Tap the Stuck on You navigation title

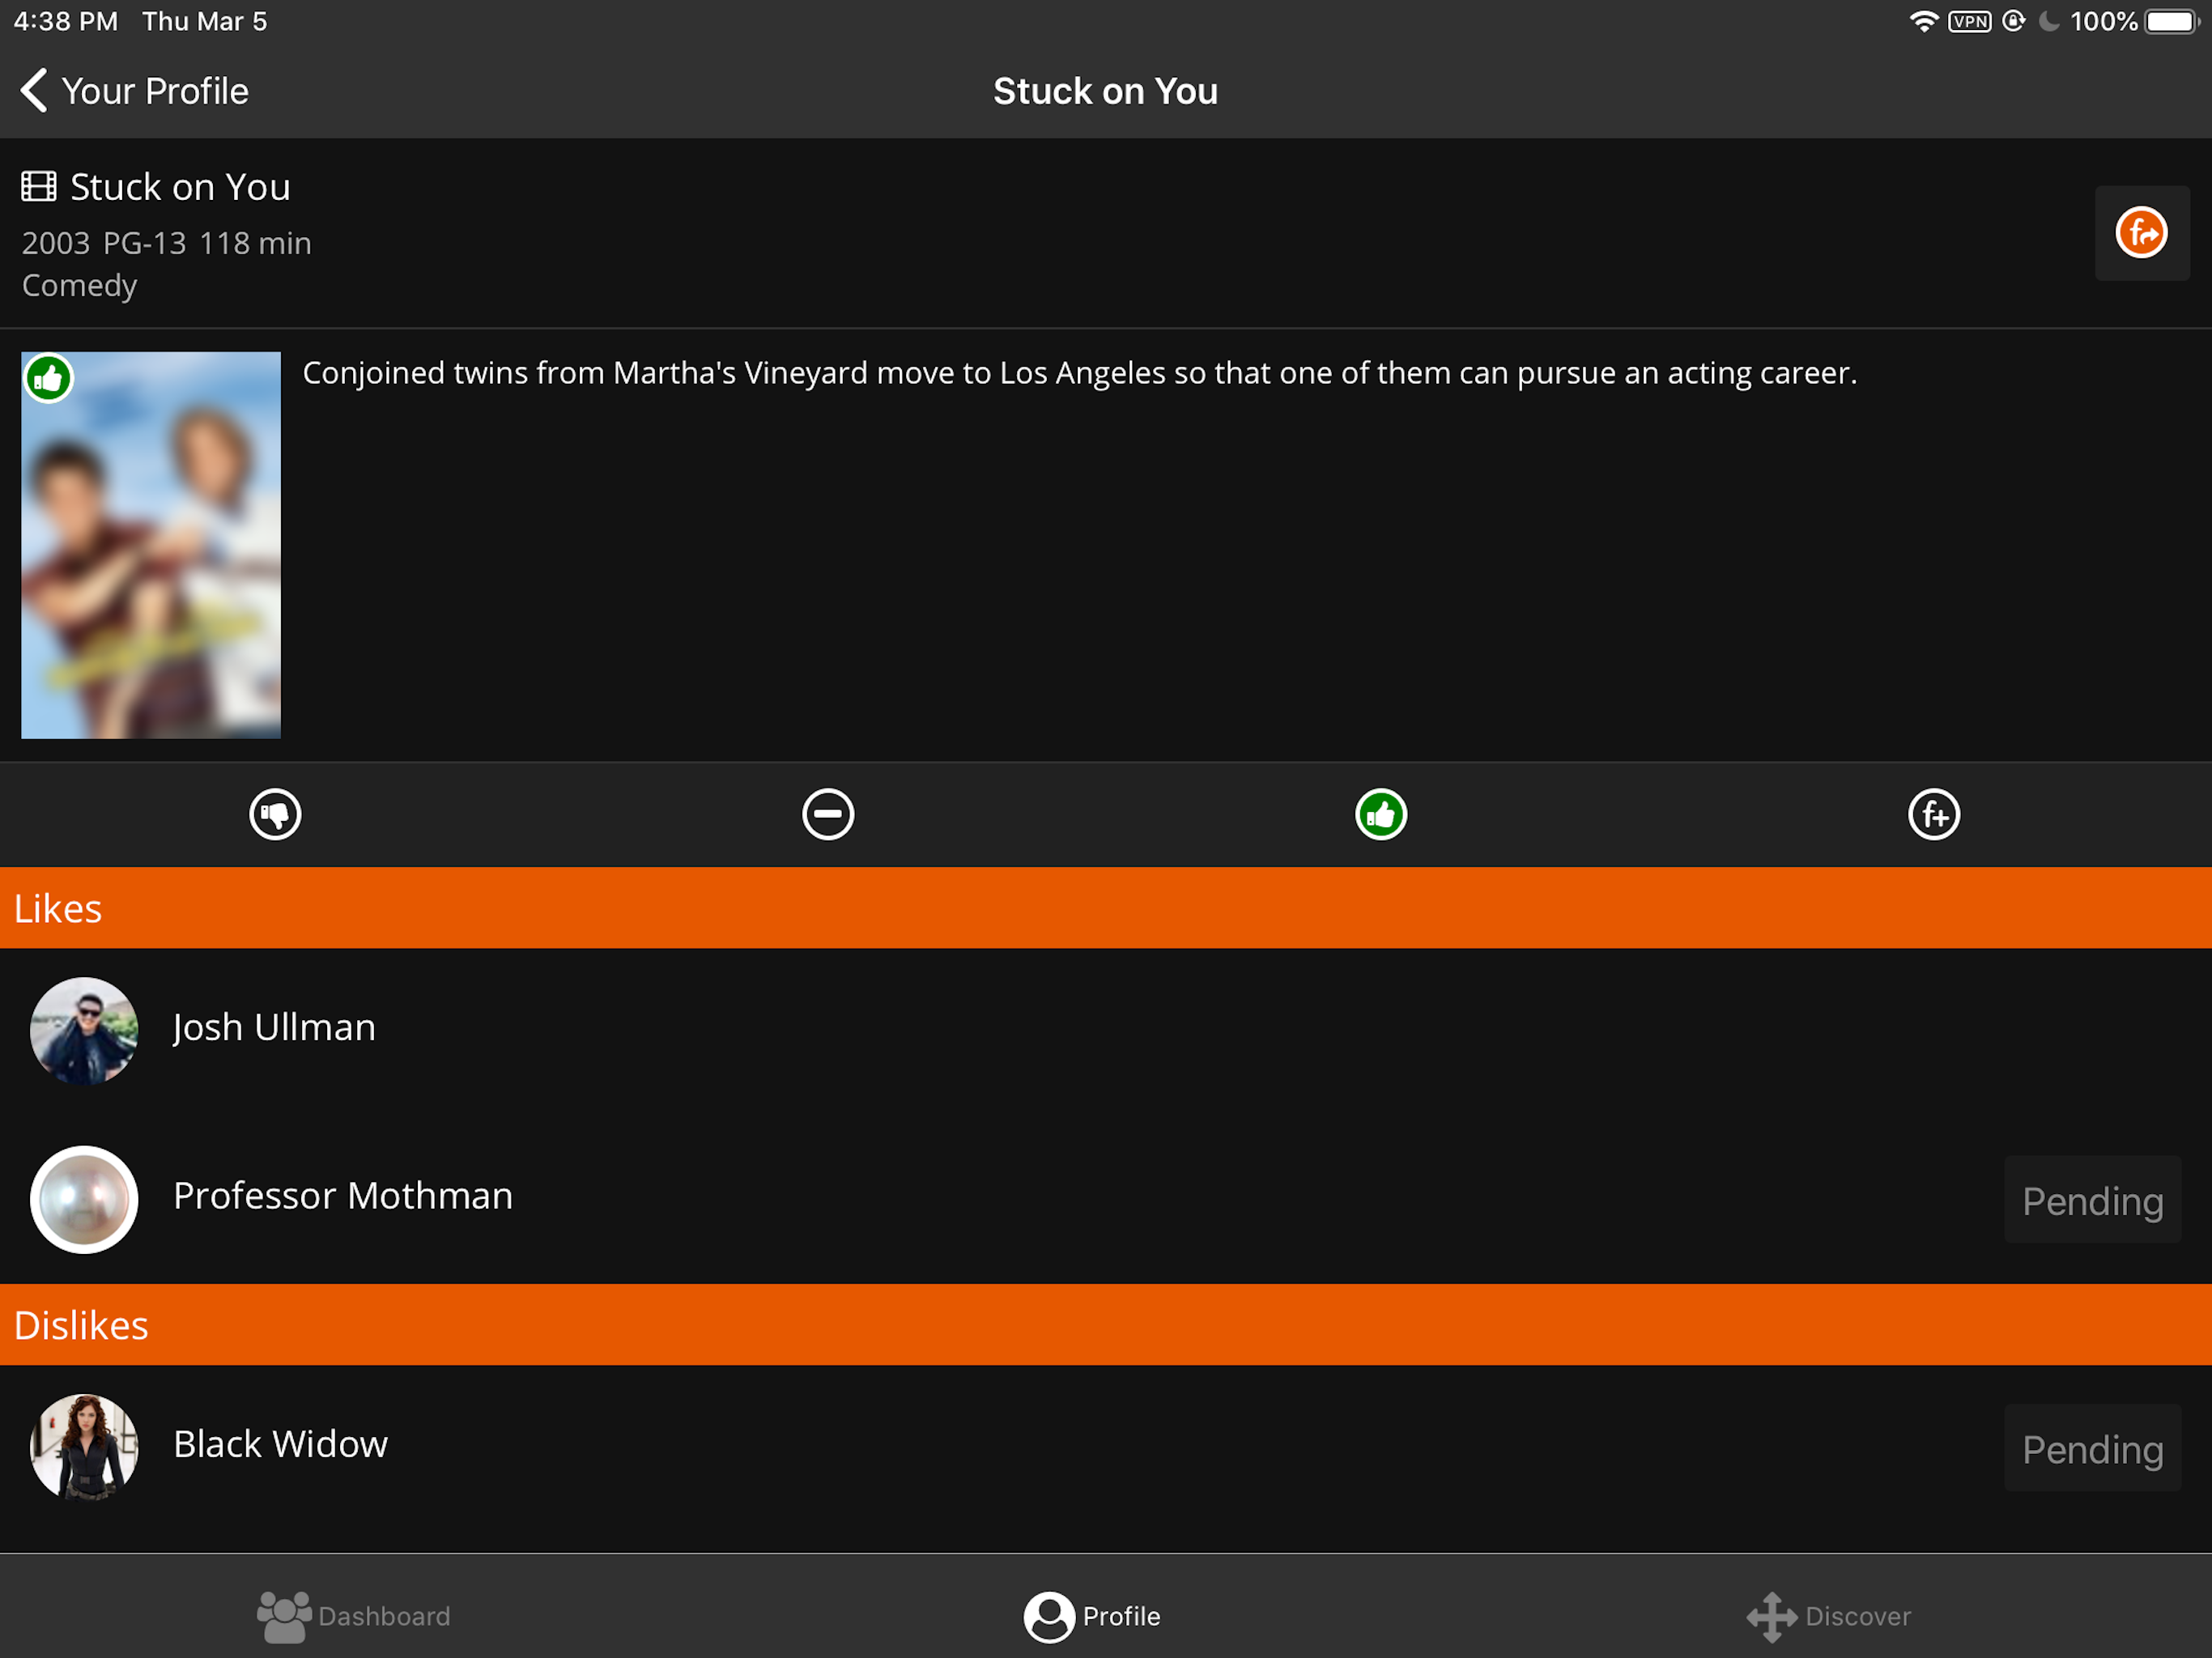(x=1106, y=91)
